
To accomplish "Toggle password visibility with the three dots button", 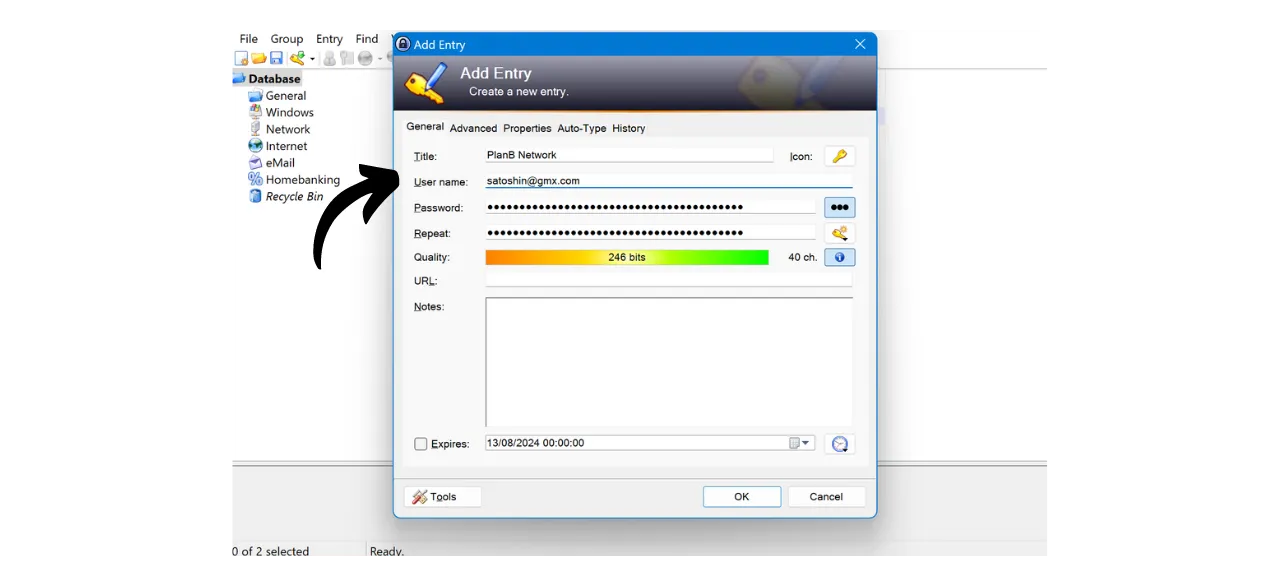I will click(x=839, y=207).
